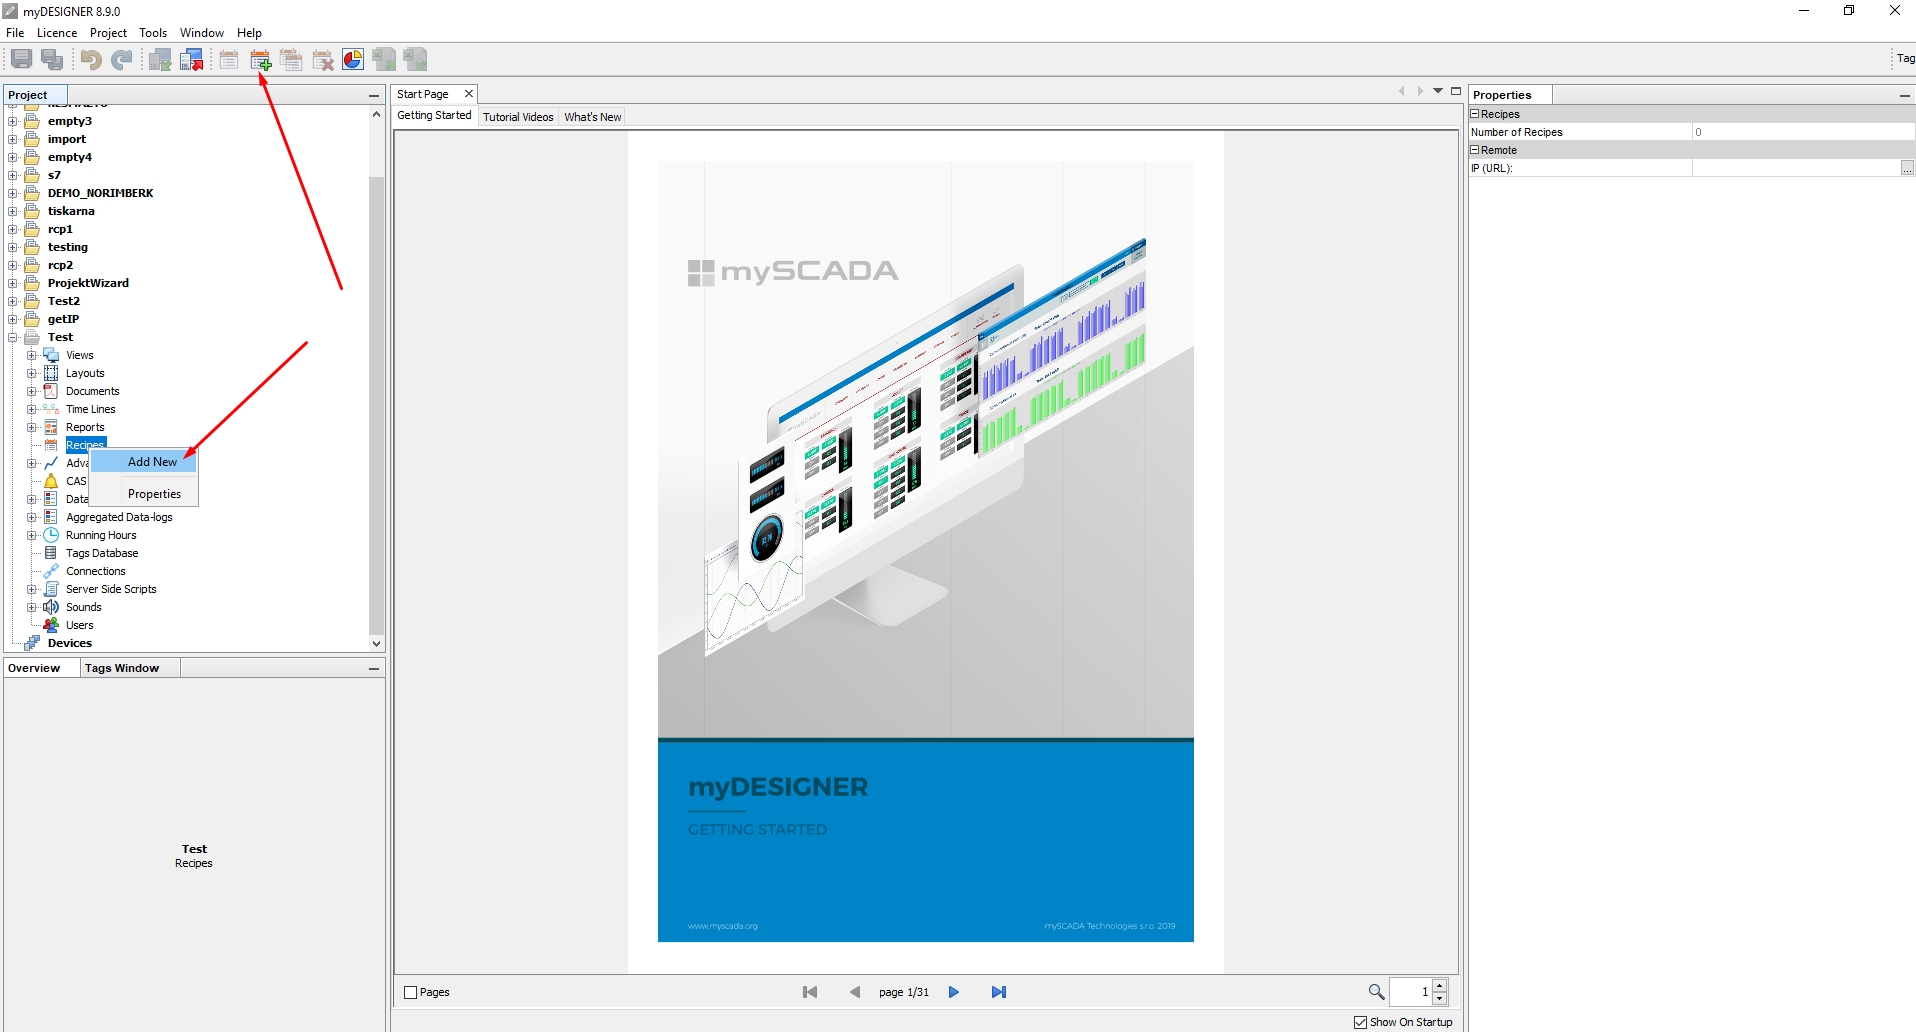Go to the previous page
Image resolution: width=1916 pixels, height=1032 pixels.
click(855, 992)
